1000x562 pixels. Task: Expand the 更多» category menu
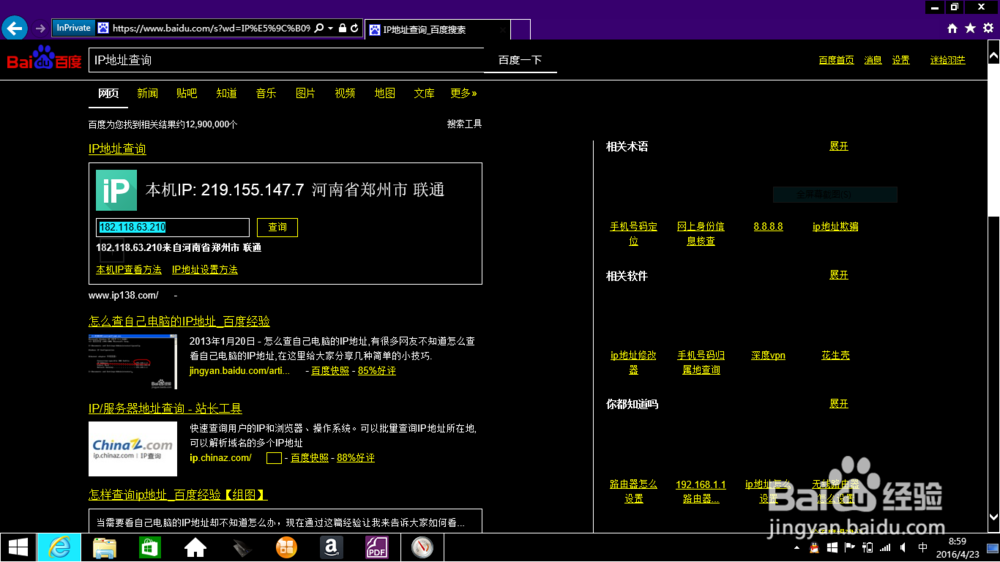(464, 93)
